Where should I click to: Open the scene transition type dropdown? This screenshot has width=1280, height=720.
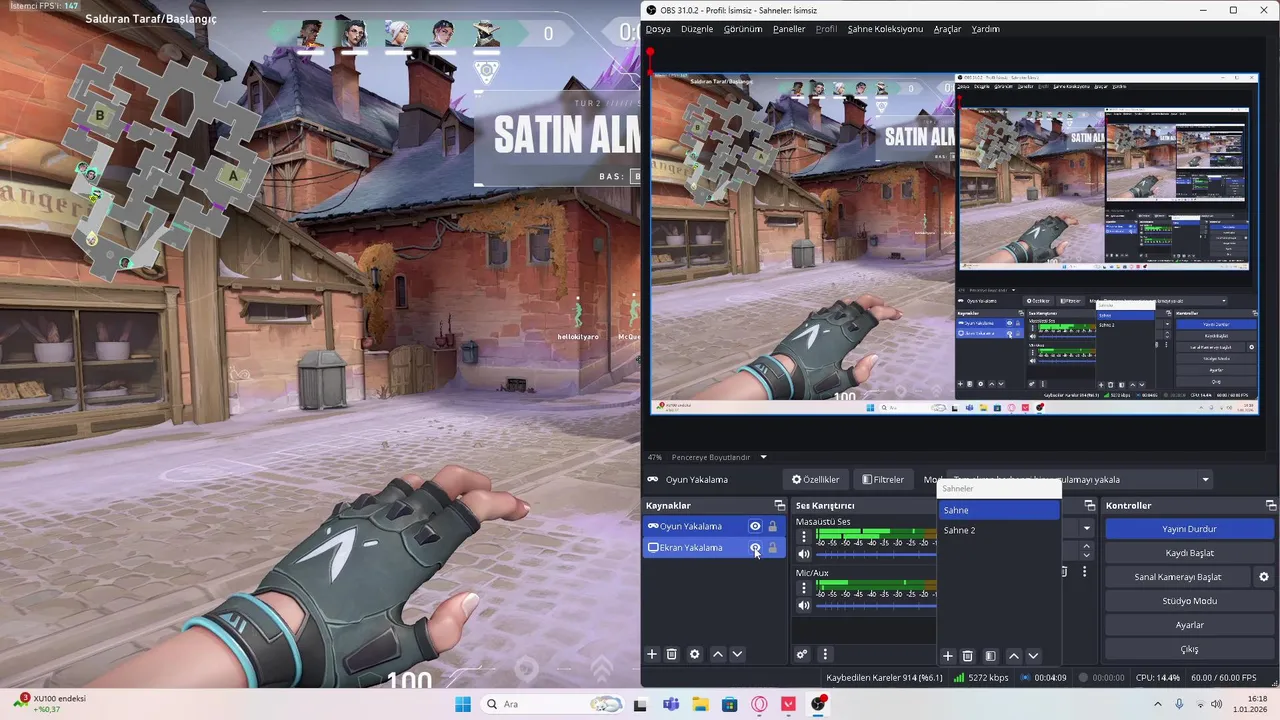point(1086,528)
